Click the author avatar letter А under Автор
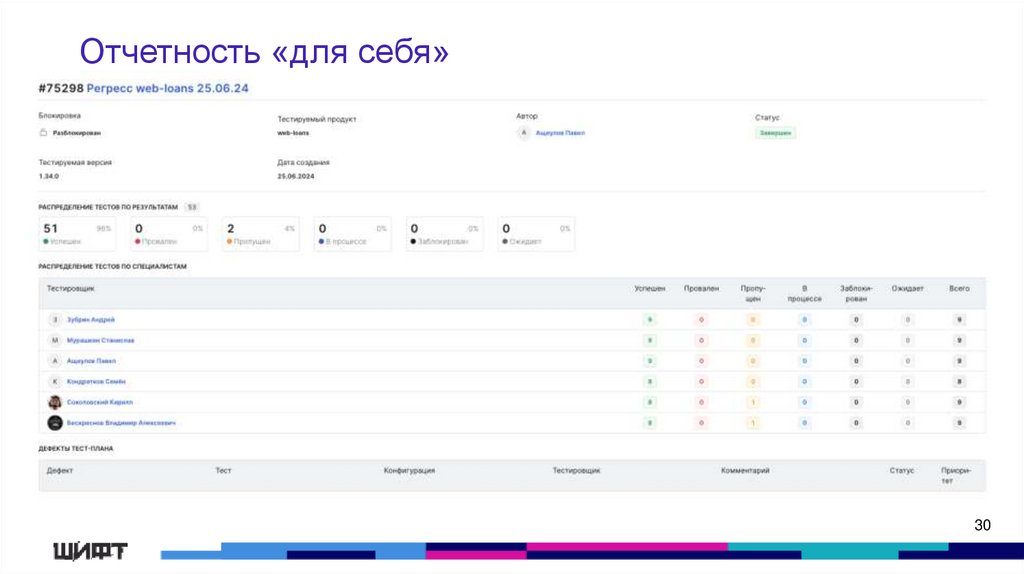The width and height of the screenshot is (1024, 574). point(523,133)
